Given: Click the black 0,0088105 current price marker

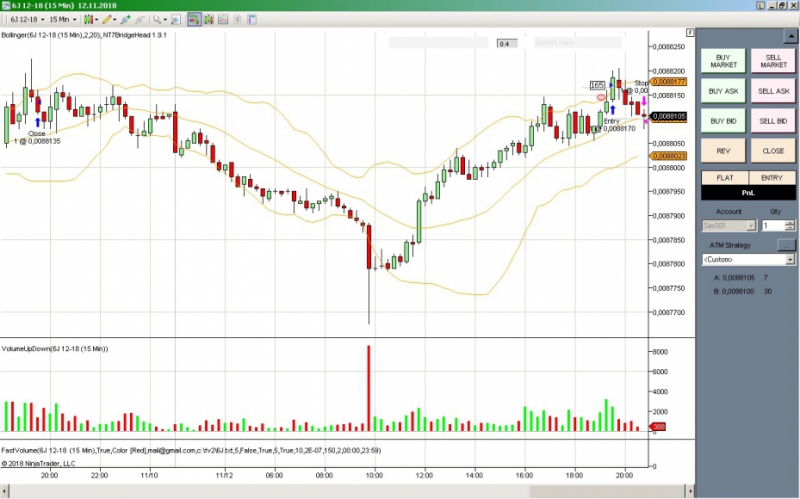Looking at the screenshot, I should 668,117.
